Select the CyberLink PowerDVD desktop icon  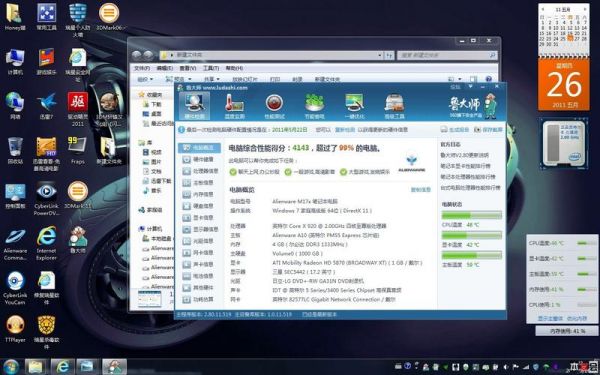point(47,198)
